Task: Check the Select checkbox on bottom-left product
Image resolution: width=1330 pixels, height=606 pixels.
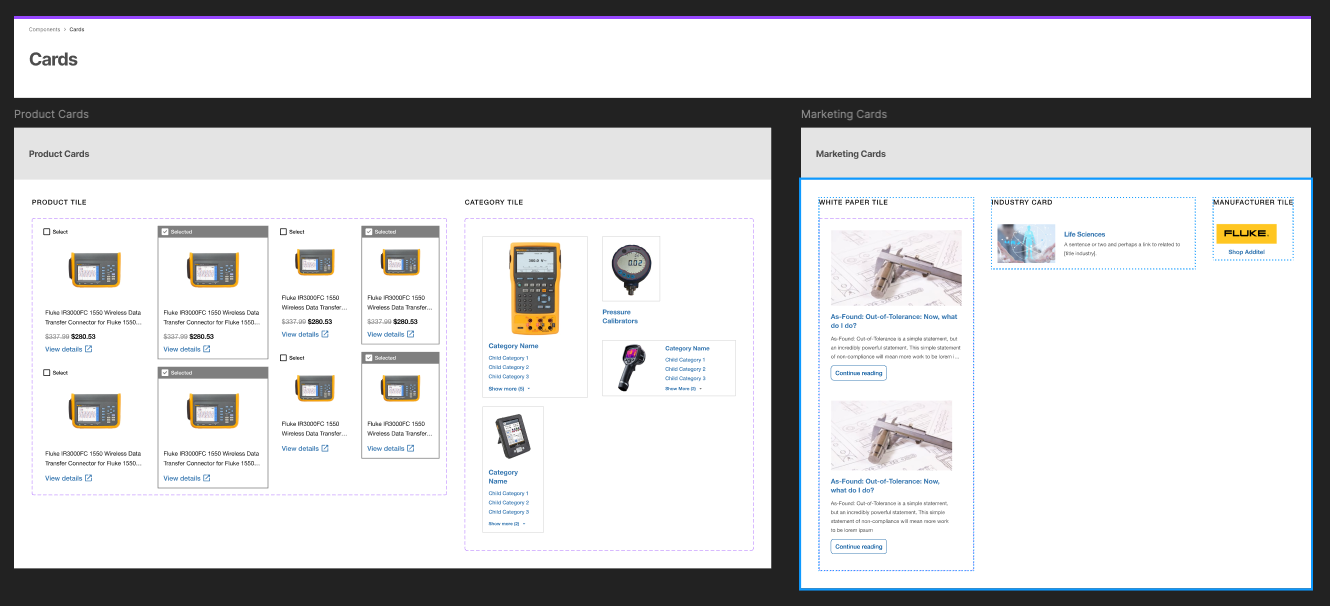Action: point(45,371)
